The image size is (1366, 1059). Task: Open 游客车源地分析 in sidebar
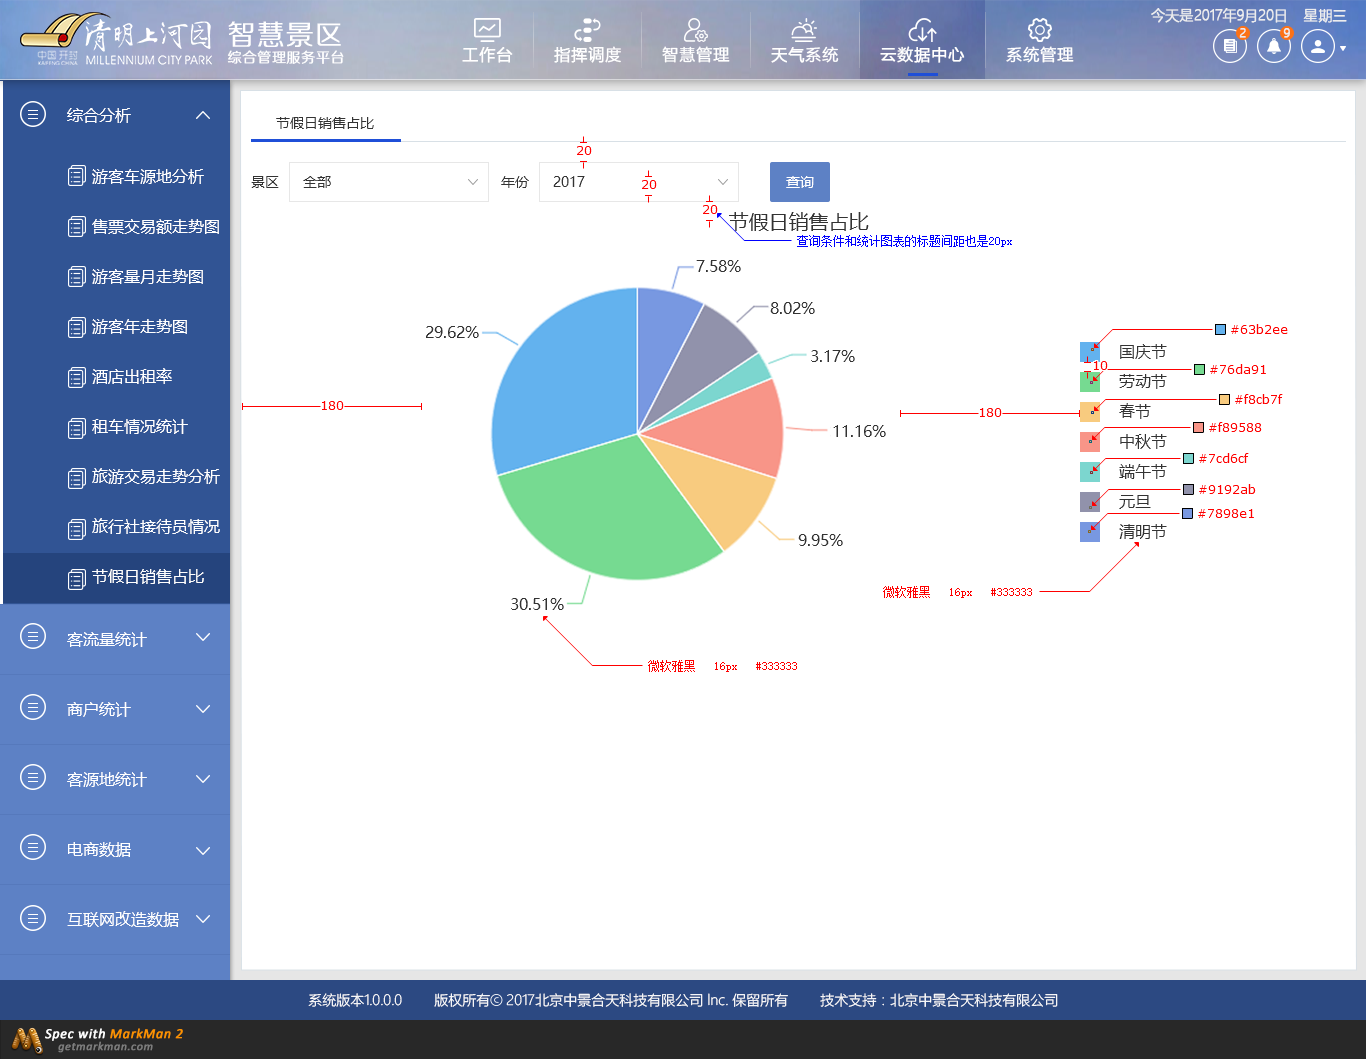(147, 177)
